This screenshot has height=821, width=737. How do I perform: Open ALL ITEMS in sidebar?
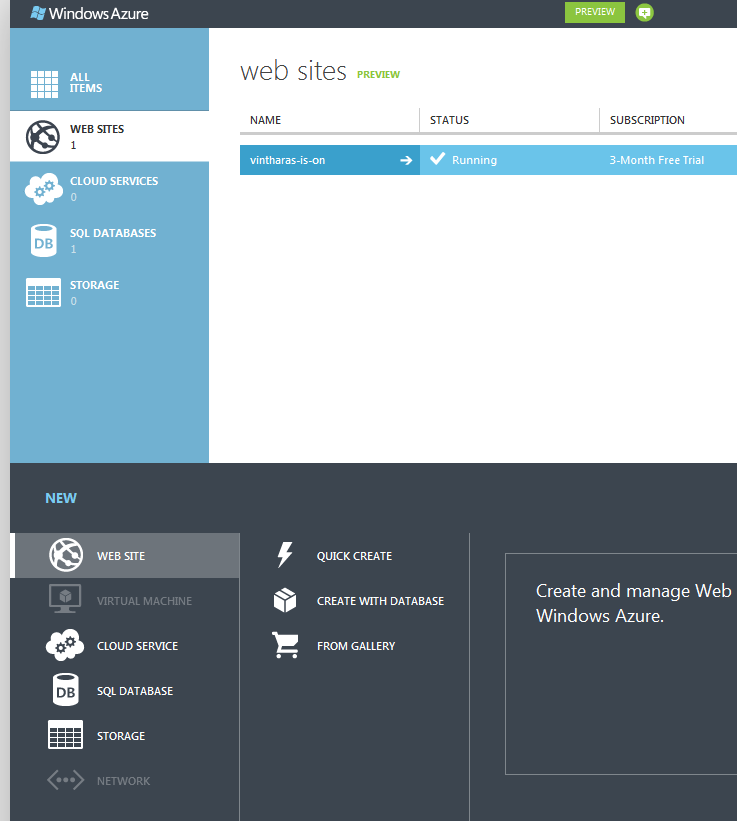point(86,83)
